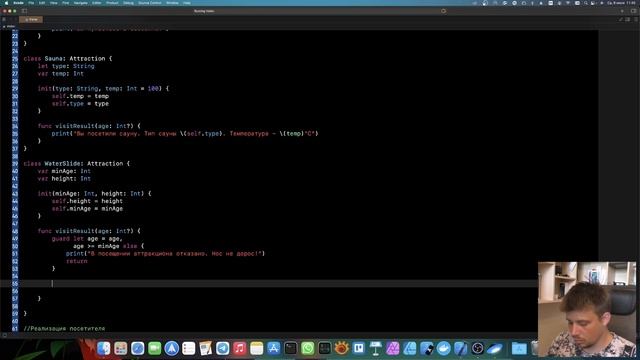Open the Debug menu
The width and height of the screenshot is (640, 360).
coord(128,3)
